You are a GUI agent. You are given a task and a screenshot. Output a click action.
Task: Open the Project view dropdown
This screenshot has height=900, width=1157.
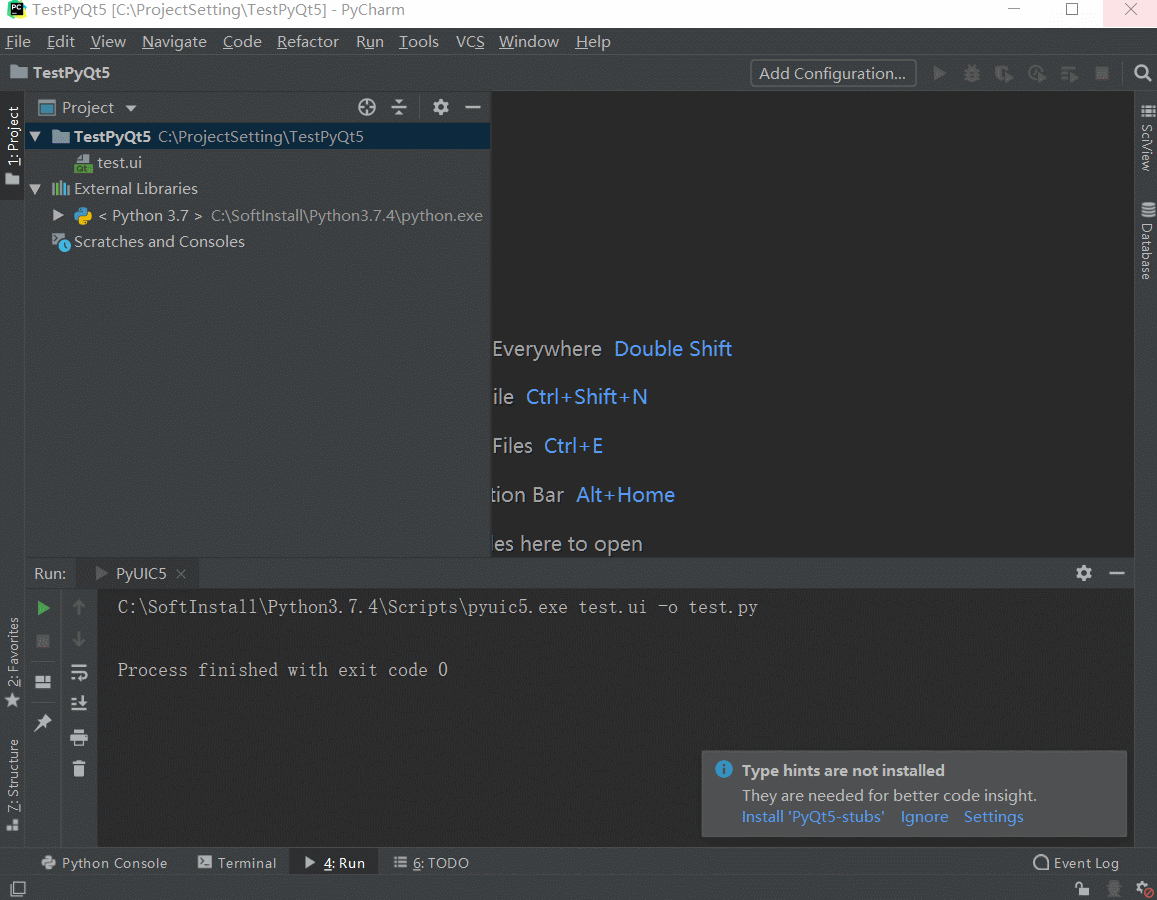131,108
